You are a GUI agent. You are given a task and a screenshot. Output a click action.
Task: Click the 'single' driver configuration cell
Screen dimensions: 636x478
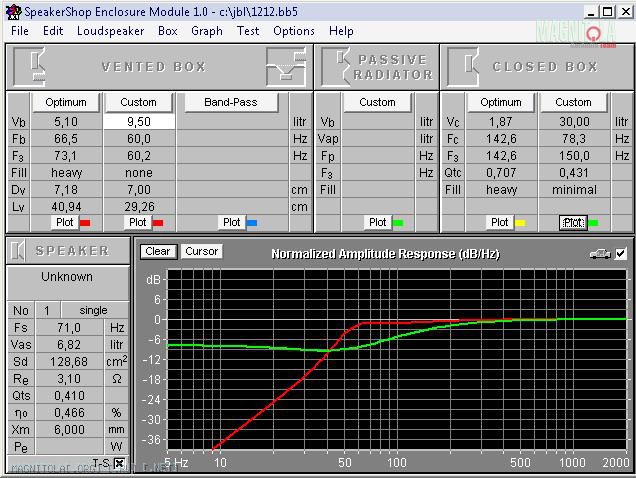tap(94, 310)
